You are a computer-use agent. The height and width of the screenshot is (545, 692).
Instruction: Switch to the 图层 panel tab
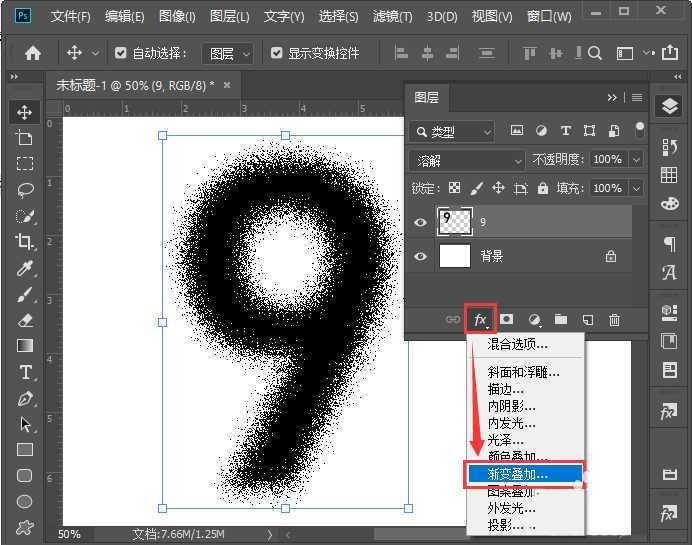pyautogui.click(x=426, y=97)
